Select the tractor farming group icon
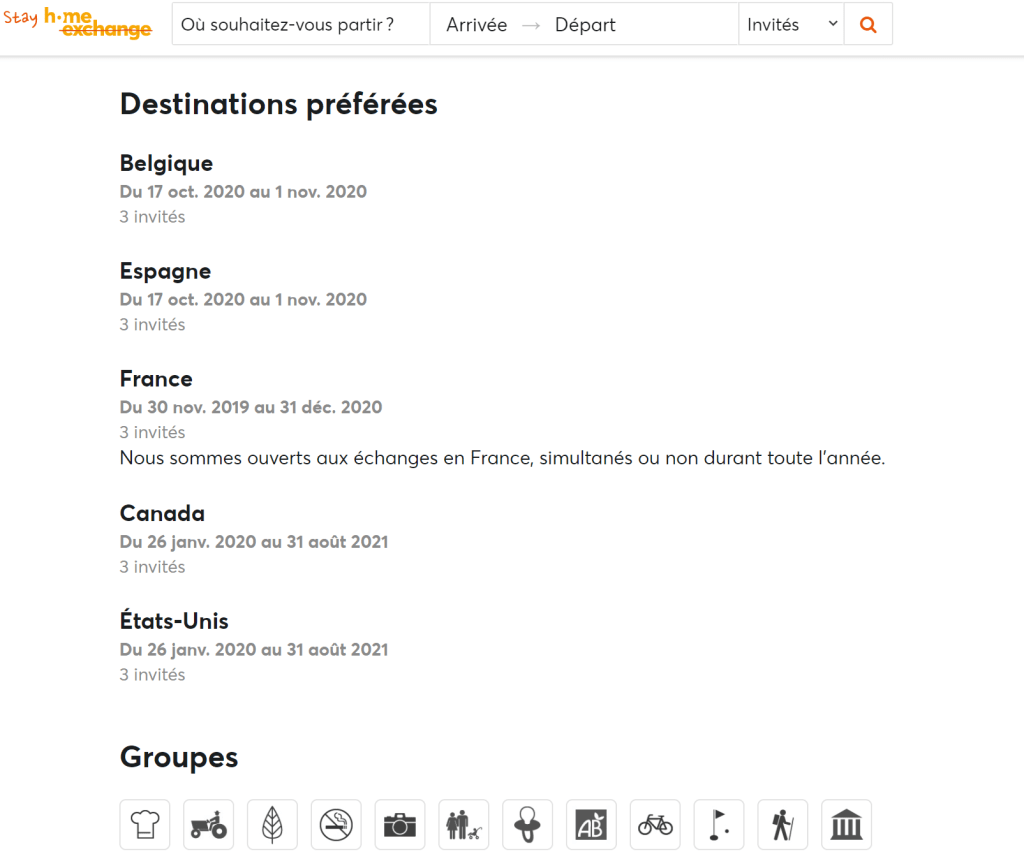 coord(209,825)
